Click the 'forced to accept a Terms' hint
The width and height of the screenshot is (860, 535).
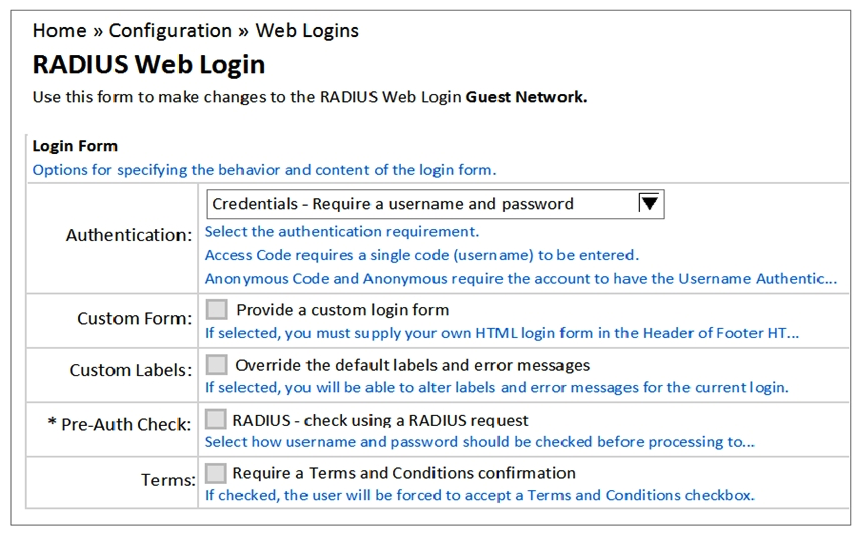480,495
